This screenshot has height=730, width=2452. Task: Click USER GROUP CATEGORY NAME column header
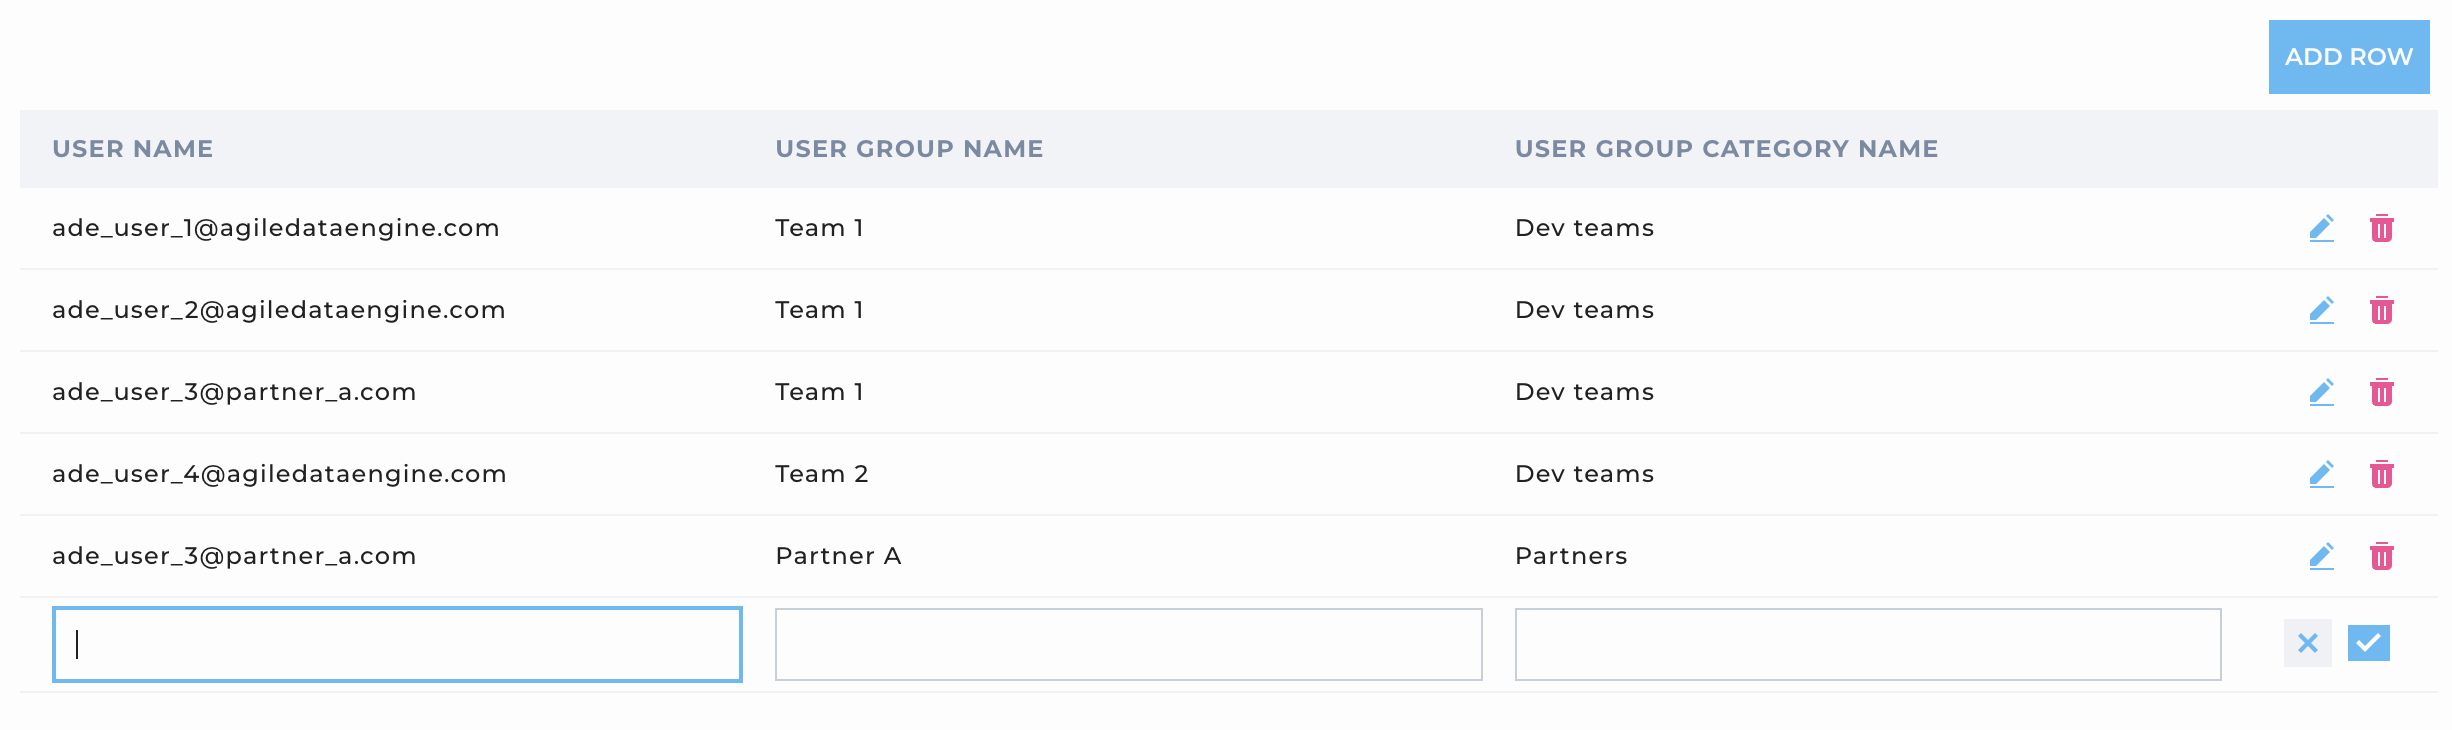point(1726,149)
